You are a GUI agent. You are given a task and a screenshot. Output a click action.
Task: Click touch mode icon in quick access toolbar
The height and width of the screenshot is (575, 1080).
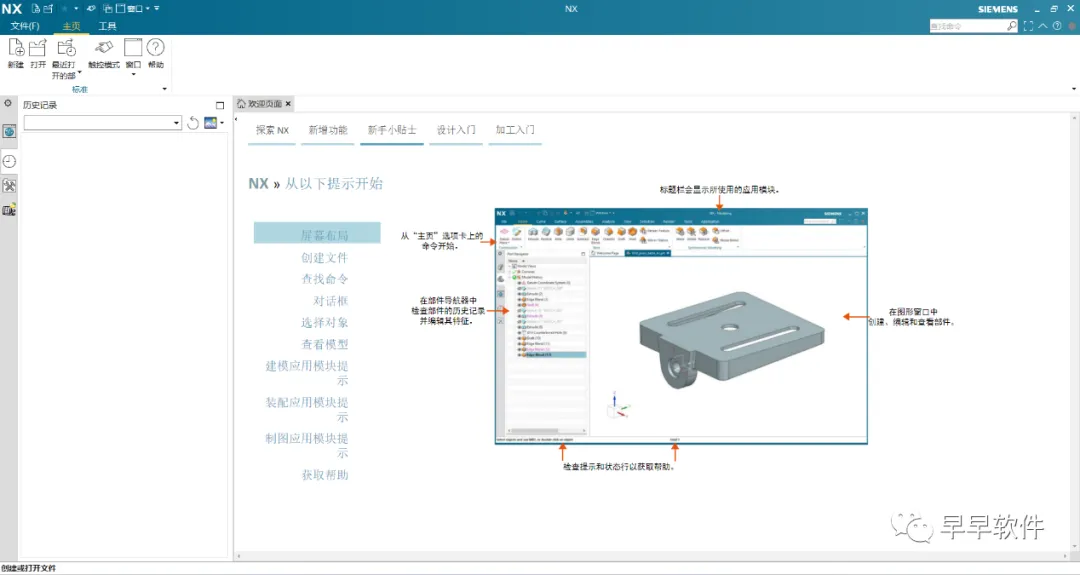click(91, 9)
